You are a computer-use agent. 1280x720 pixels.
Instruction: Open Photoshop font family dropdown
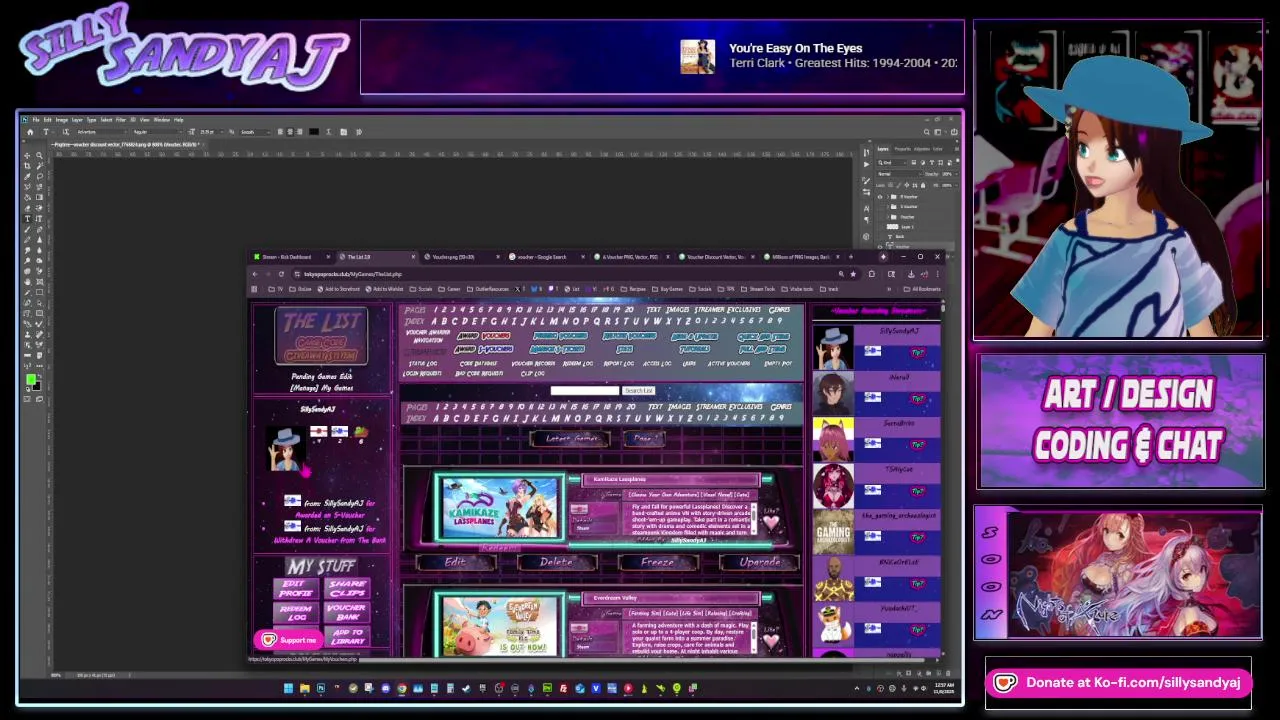pos(102,132)
